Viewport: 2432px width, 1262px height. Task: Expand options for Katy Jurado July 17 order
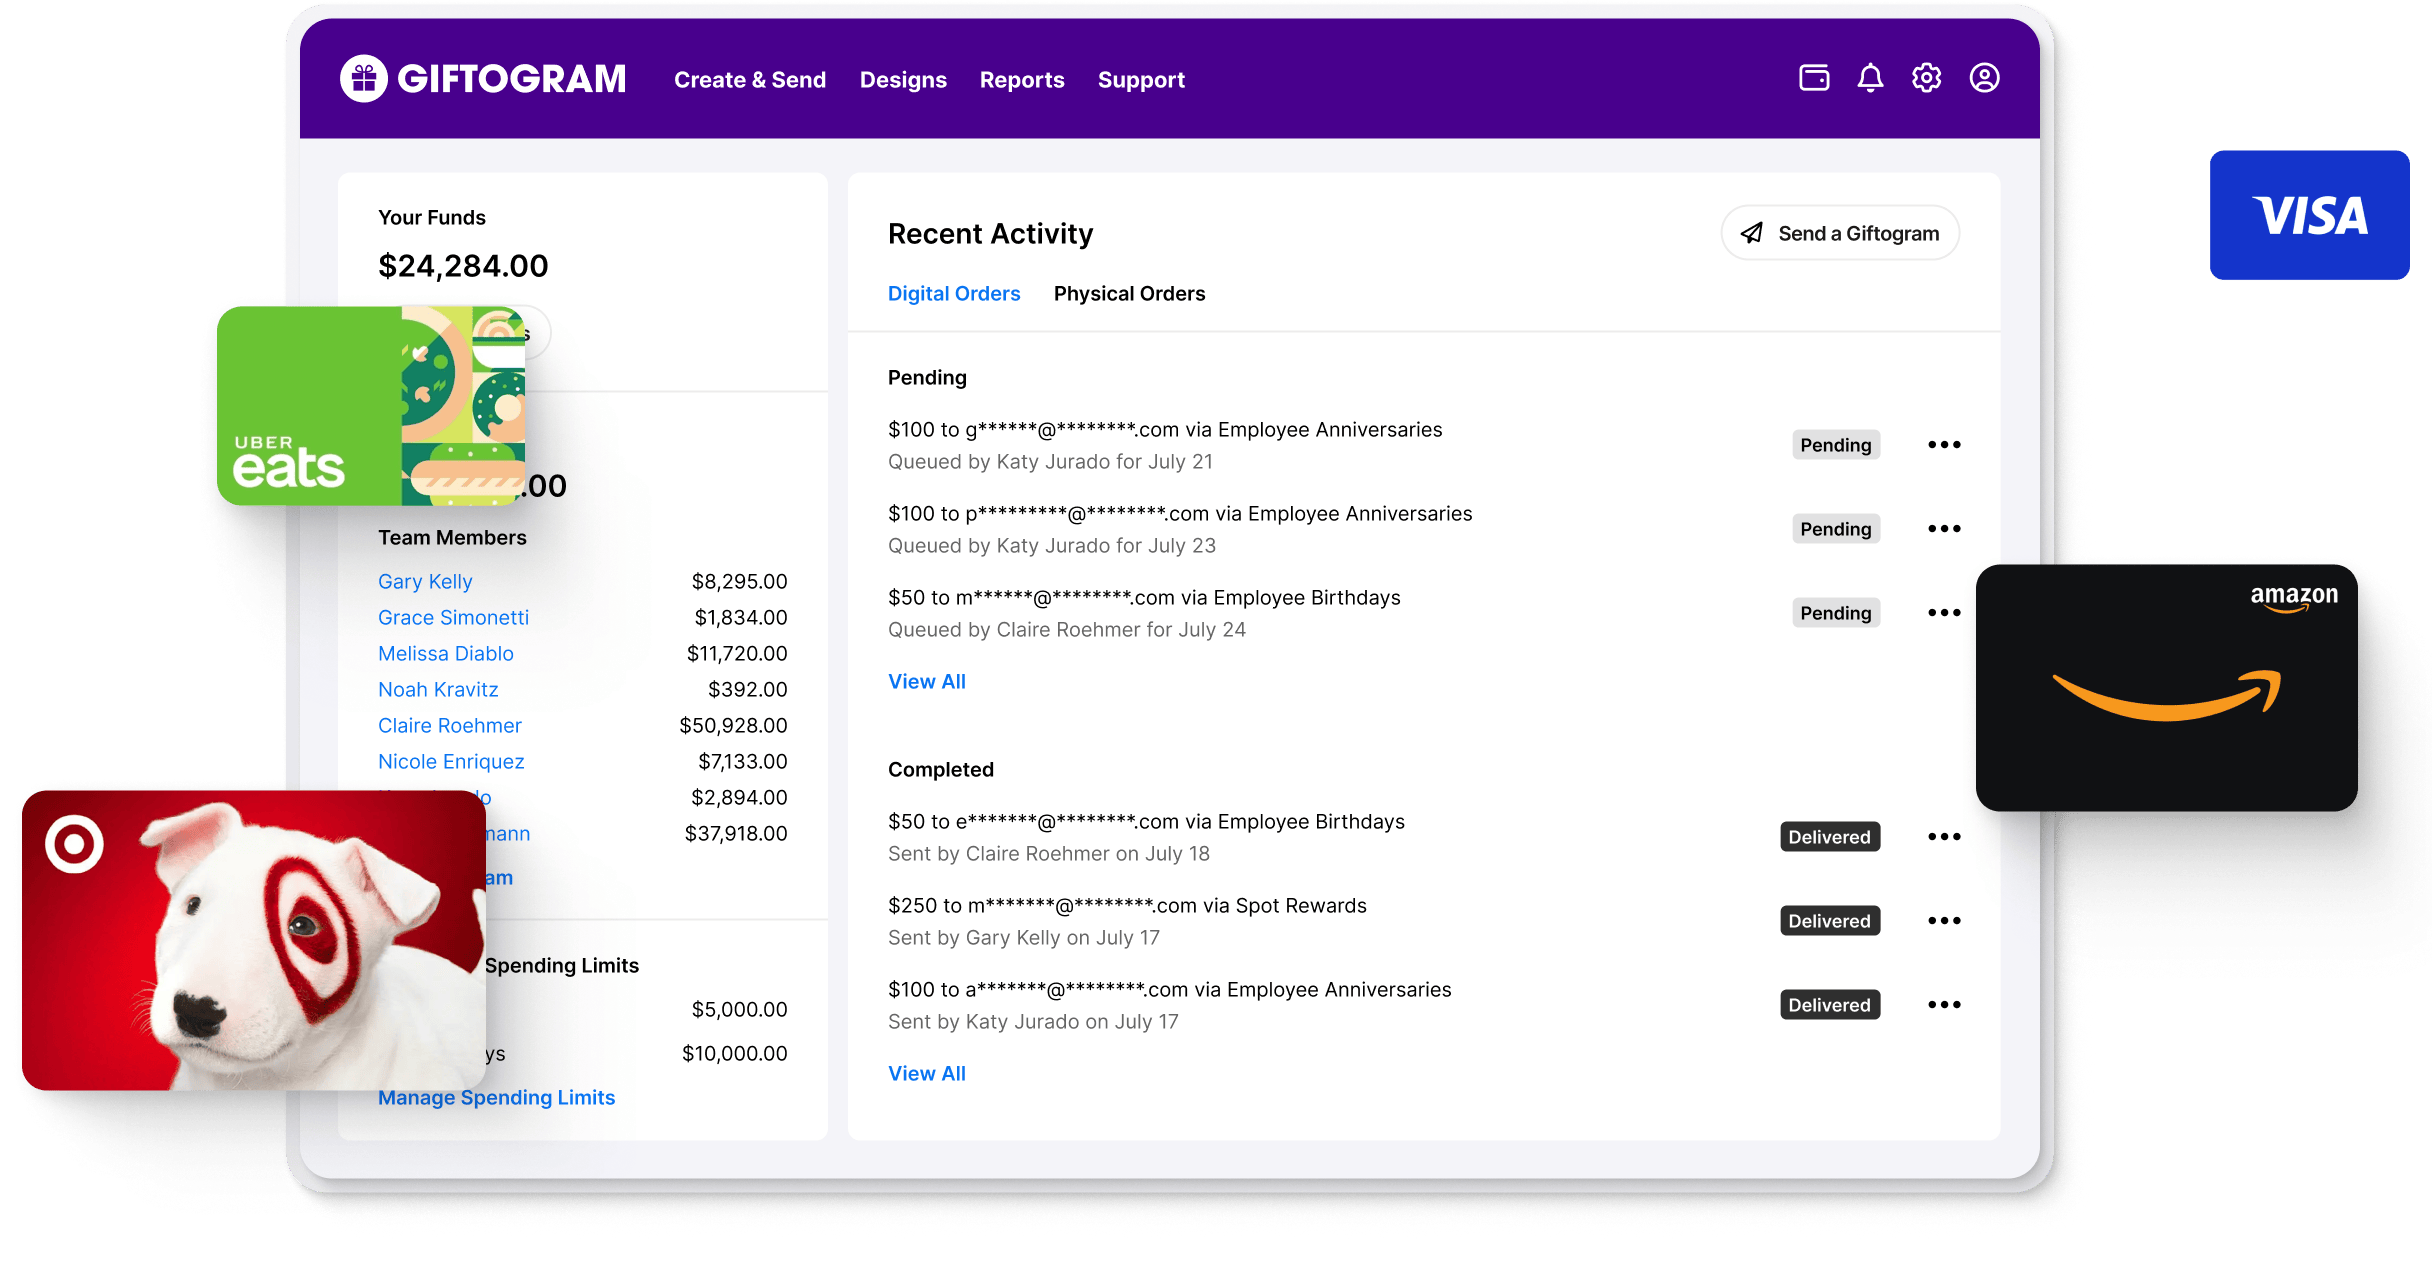(x=1944, y=1005)
